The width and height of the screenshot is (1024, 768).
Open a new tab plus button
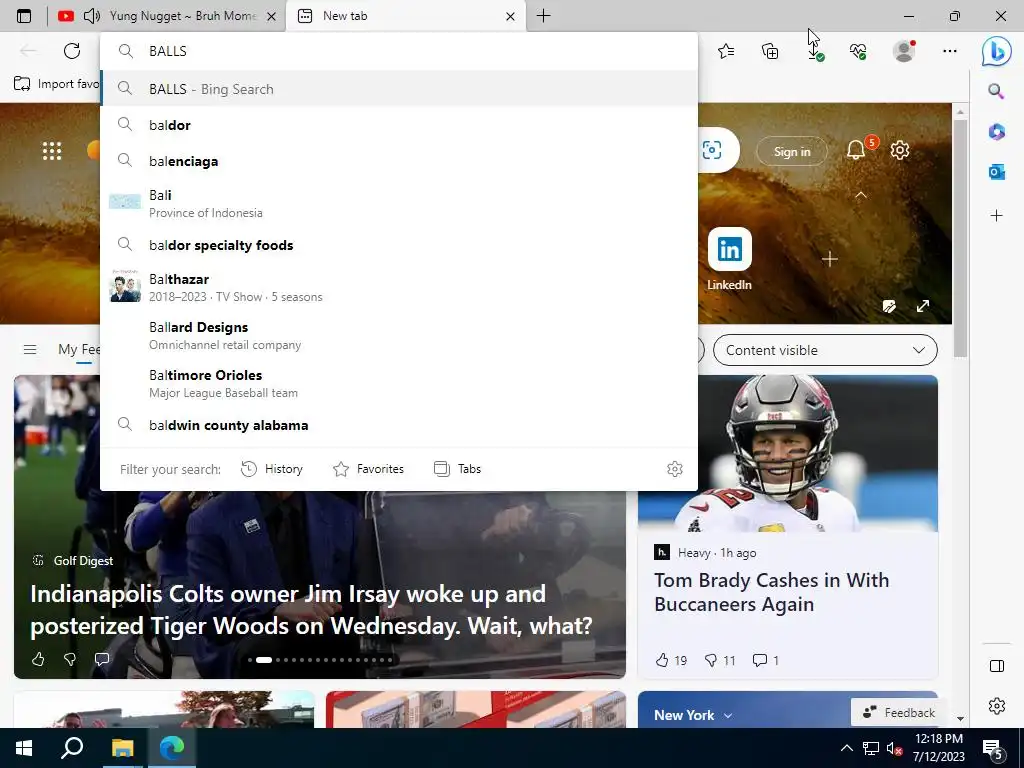pos(543,16)
